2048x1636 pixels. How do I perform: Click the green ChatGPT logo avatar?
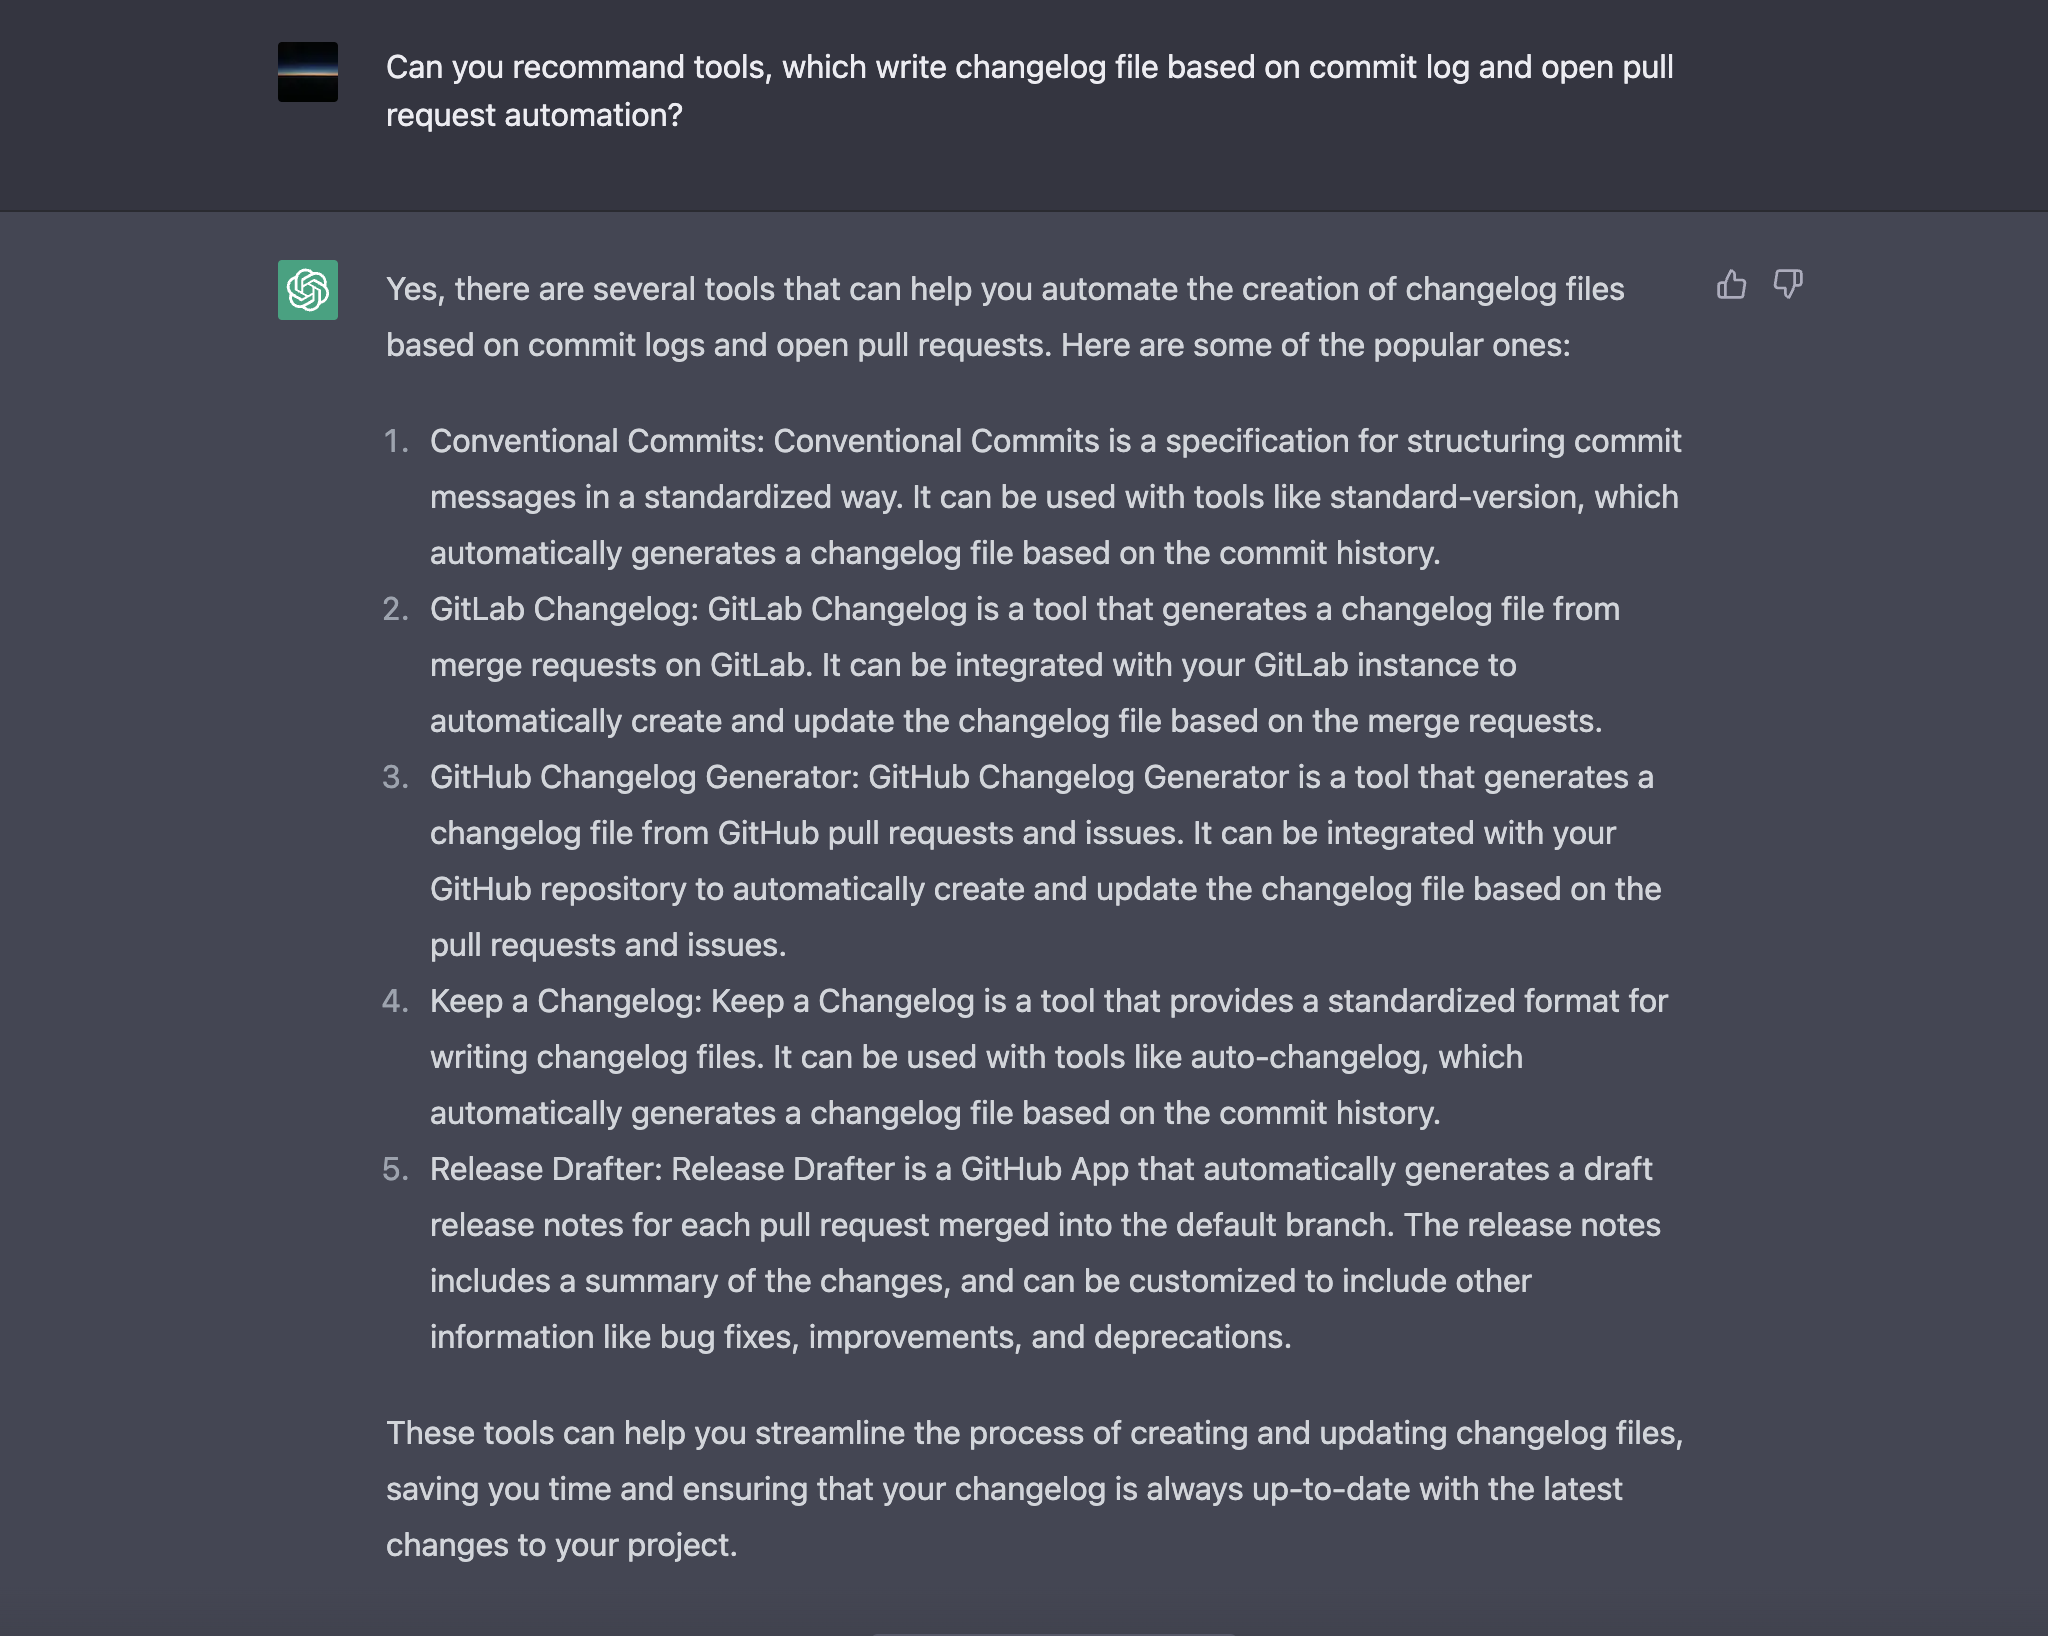308,290
